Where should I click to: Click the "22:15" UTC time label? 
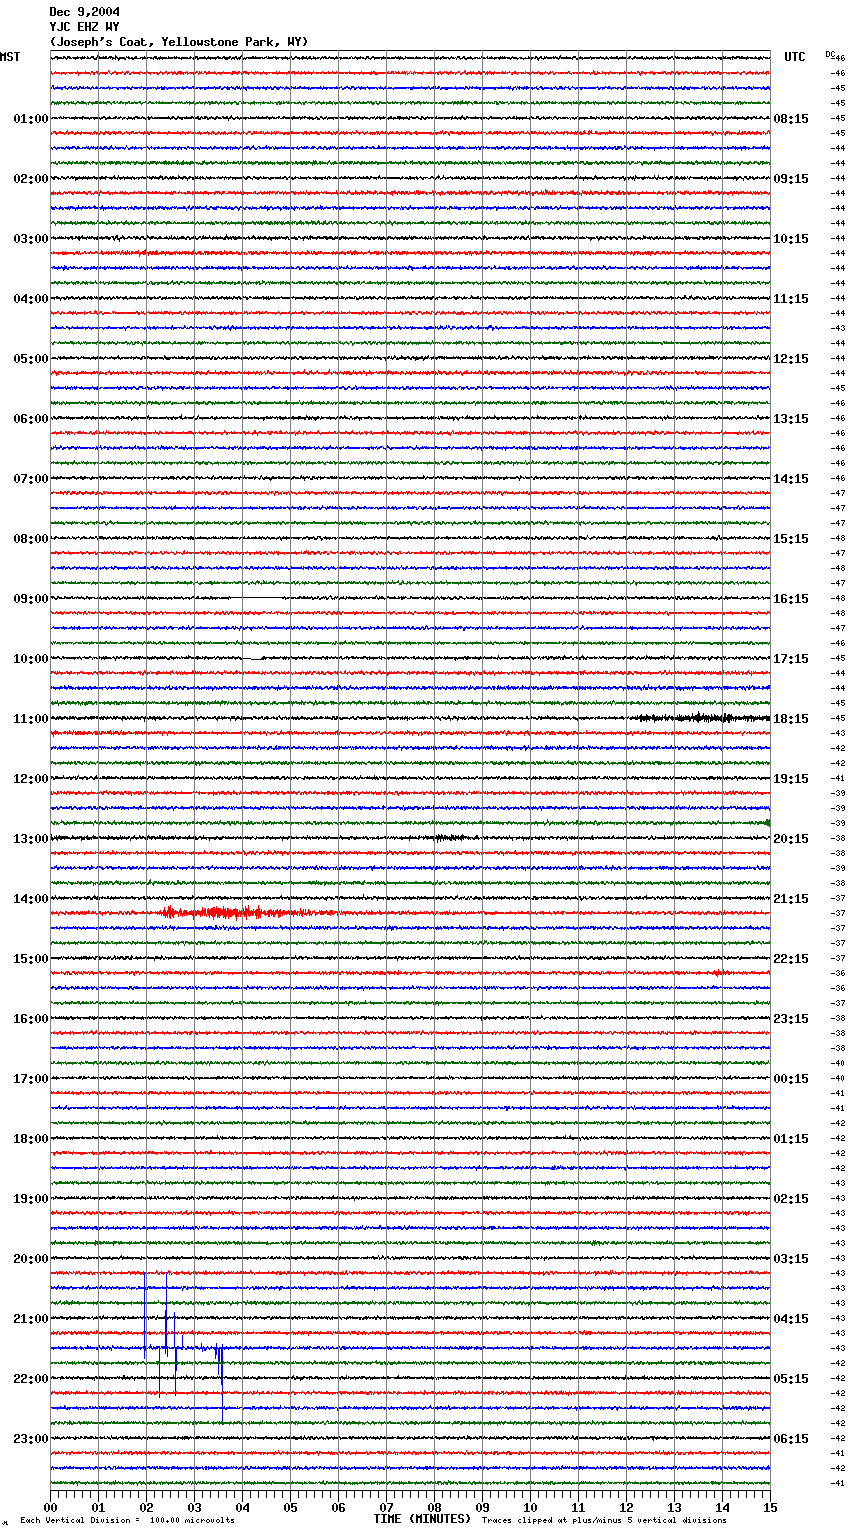791,959
